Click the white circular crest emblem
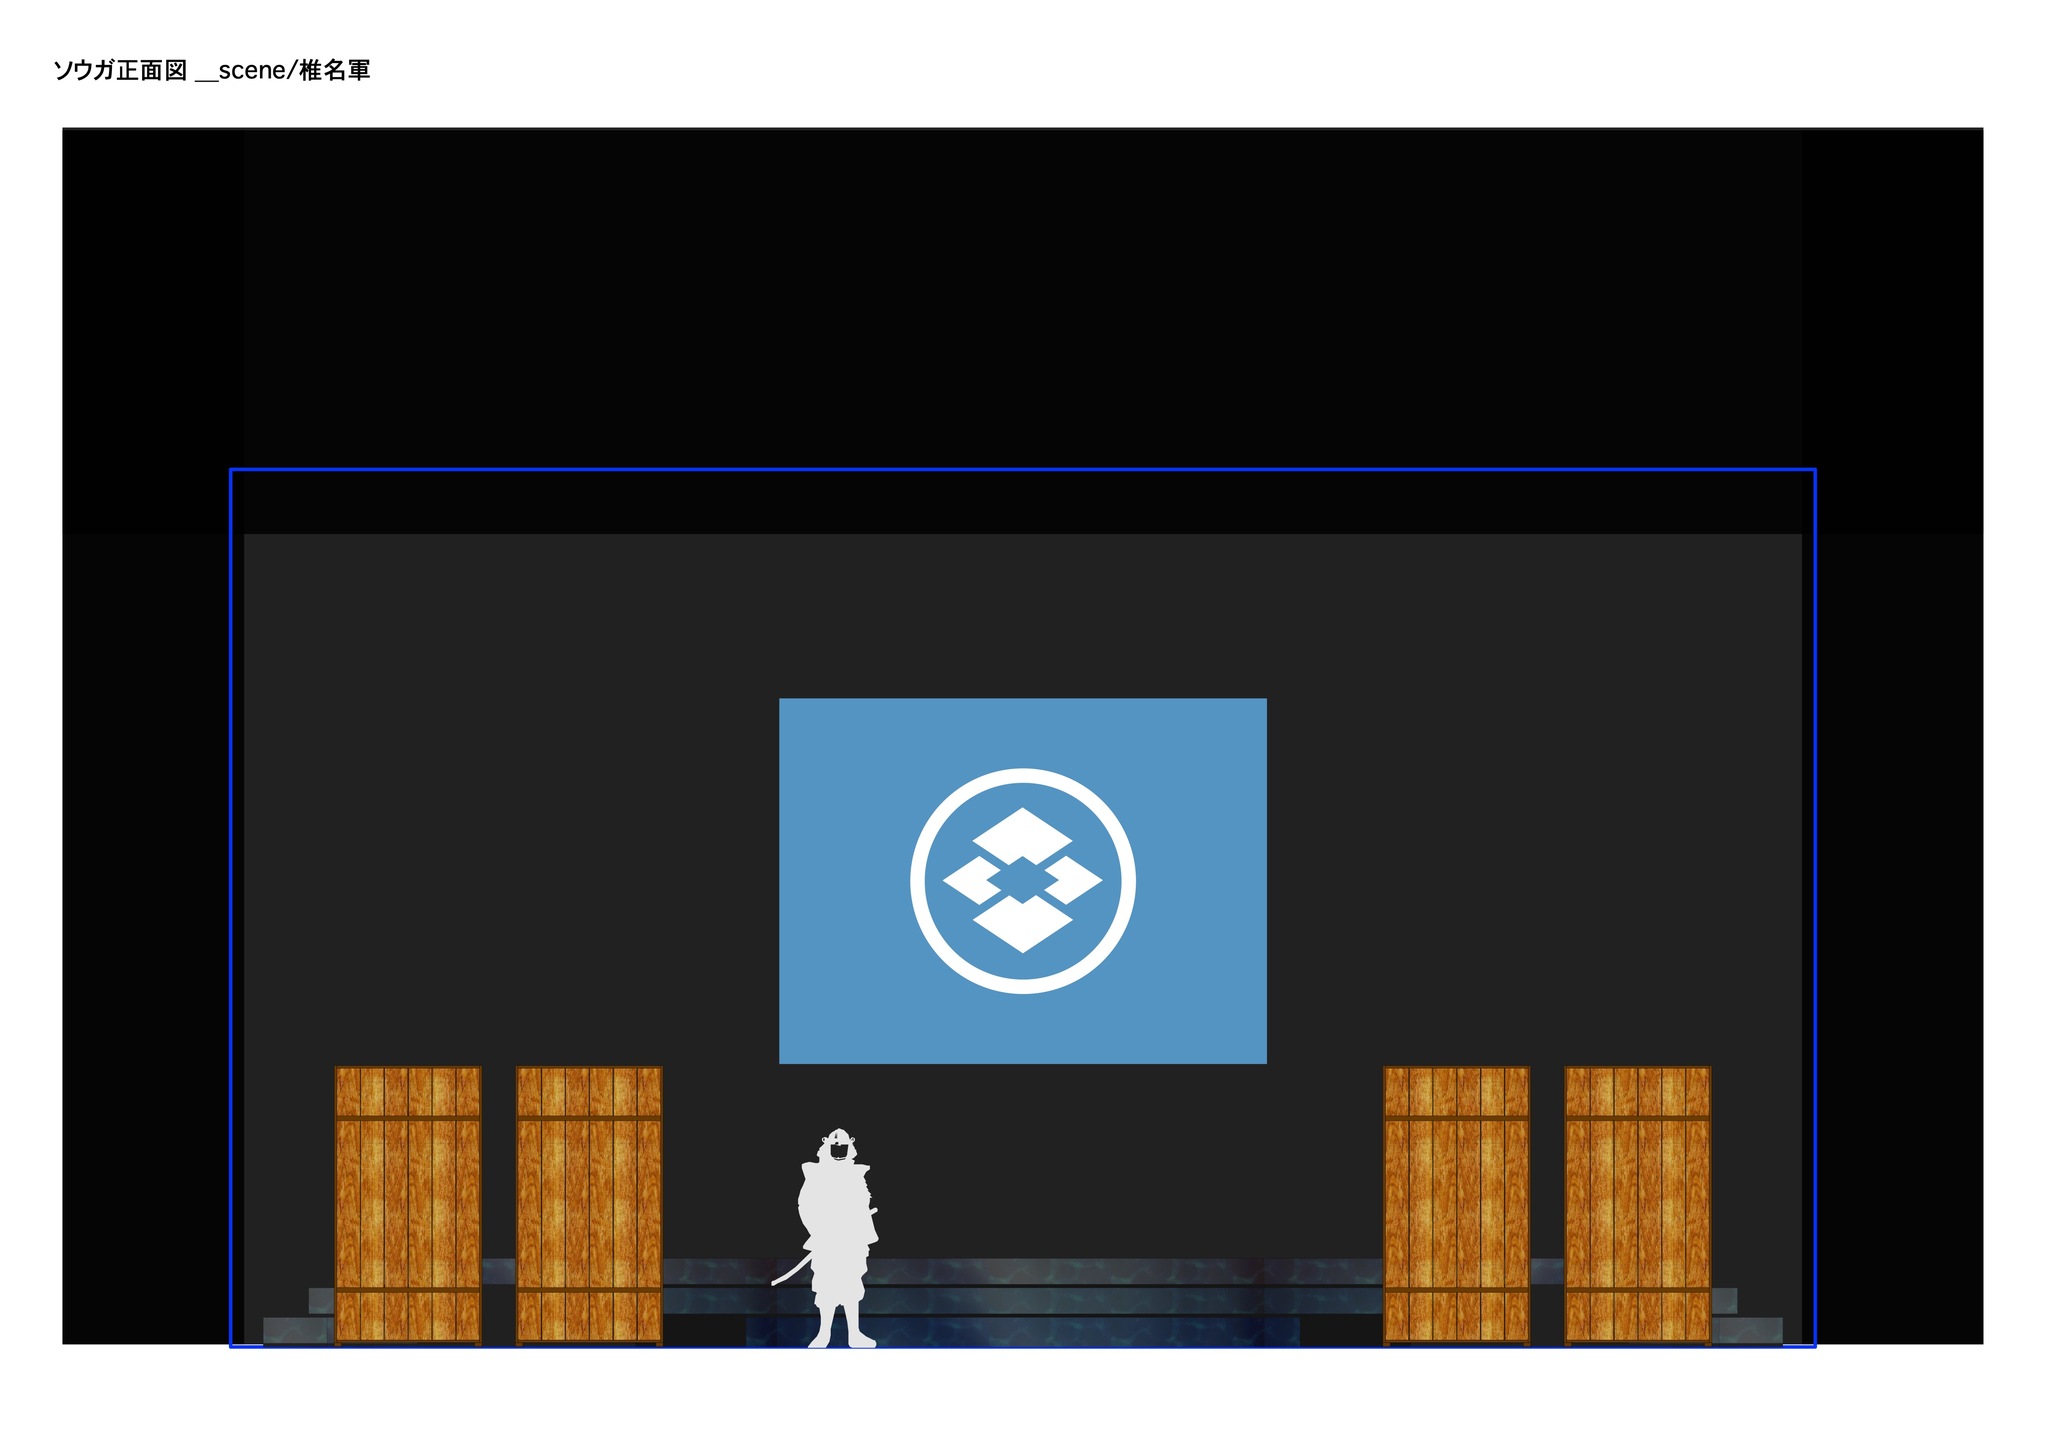 (1022, 881)
